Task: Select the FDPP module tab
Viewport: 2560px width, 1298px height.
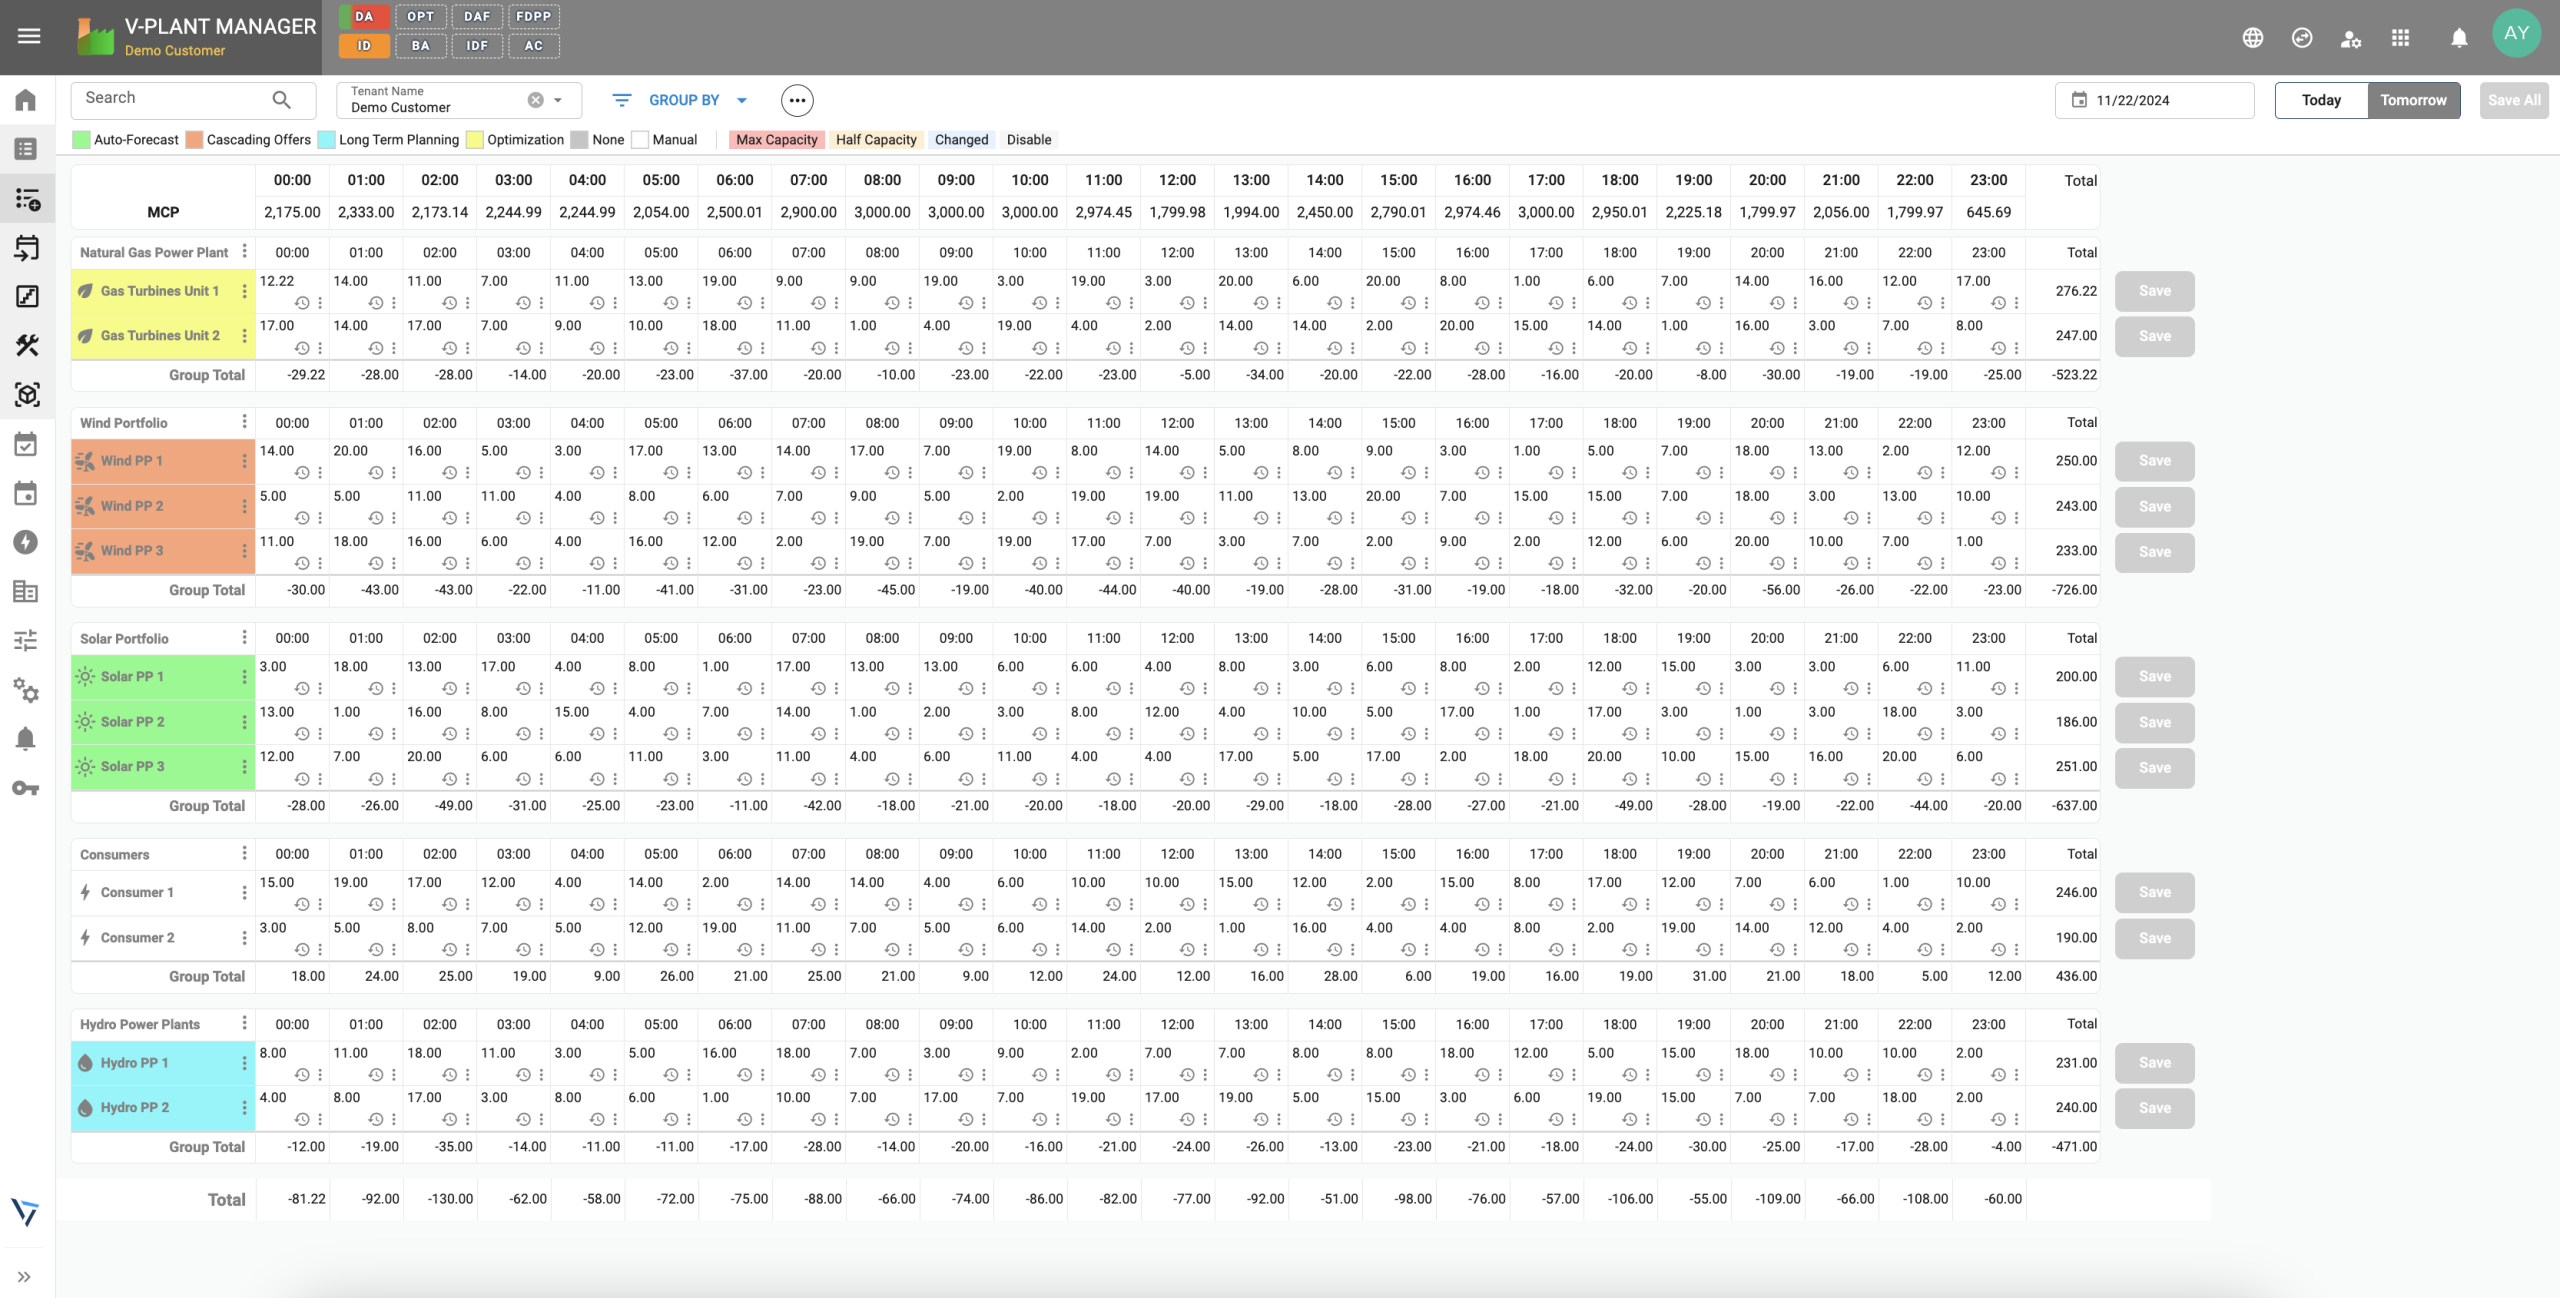Action: [x=533, y=17]
